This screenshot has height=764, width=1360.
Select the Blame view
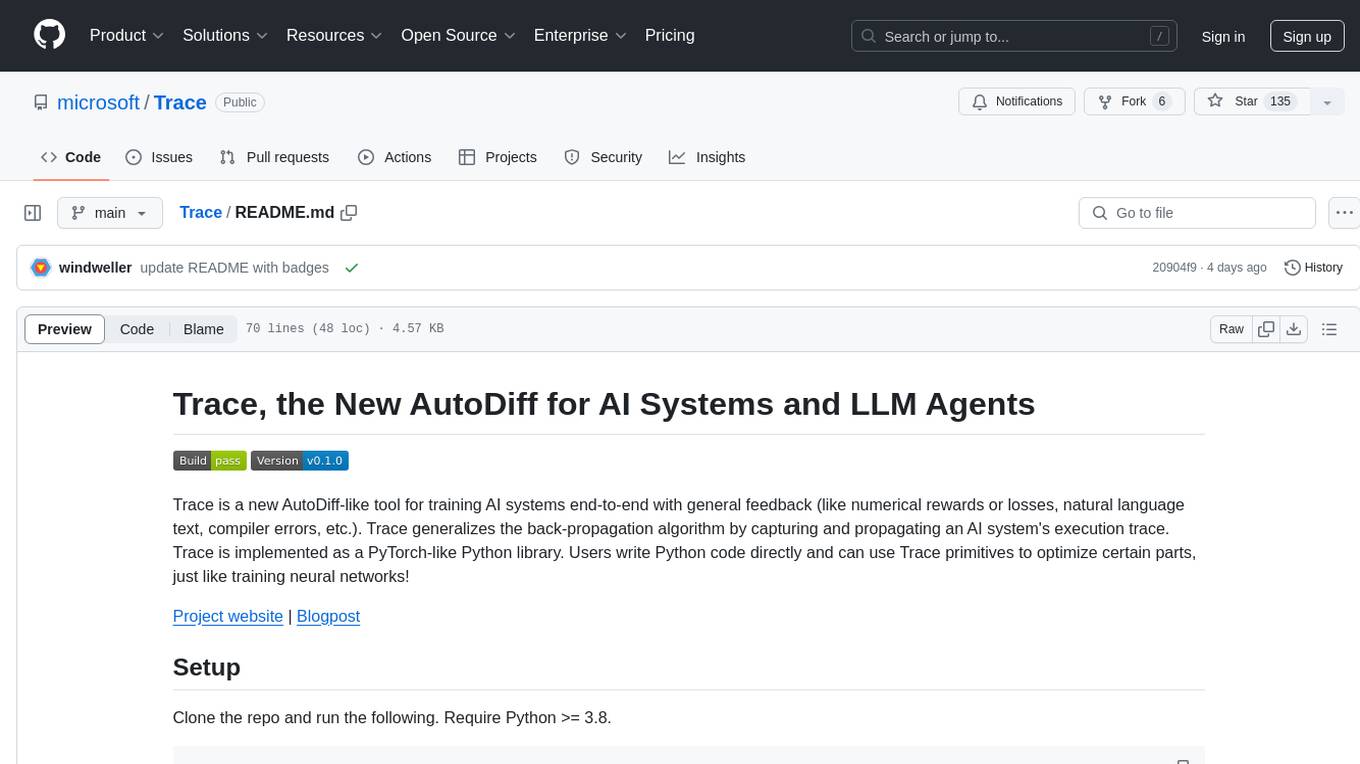(x=203, y=329)
